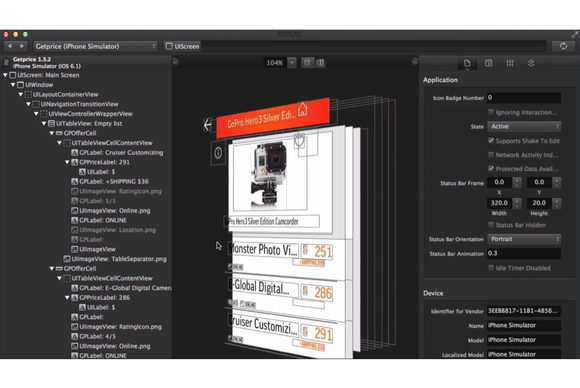
Task: Open the Application inspector tab icon
Action: (x=467, y=63)
